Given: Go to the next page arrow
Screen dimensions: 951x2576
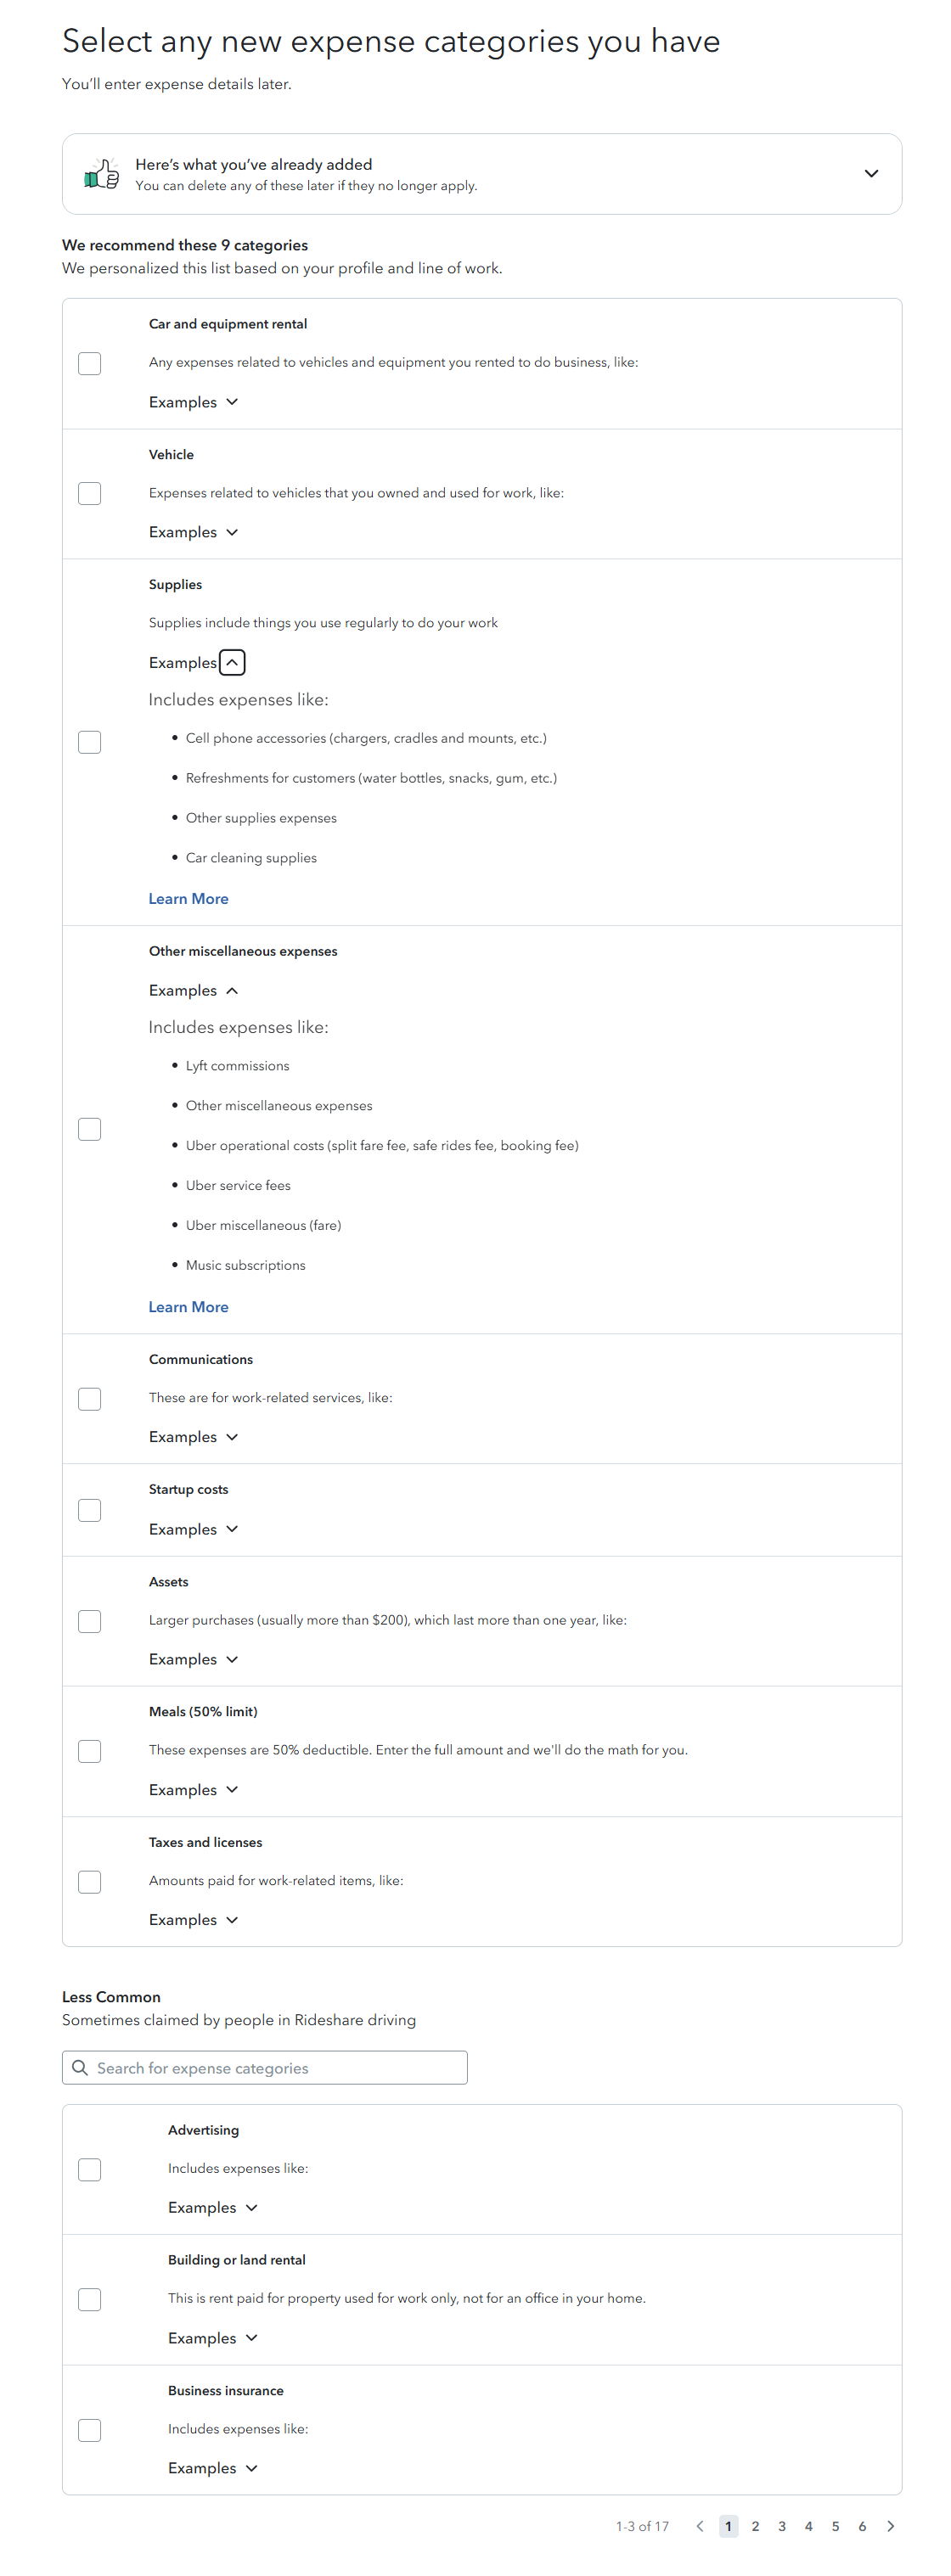Looking at the screenshot, I should coord(890,2526).
